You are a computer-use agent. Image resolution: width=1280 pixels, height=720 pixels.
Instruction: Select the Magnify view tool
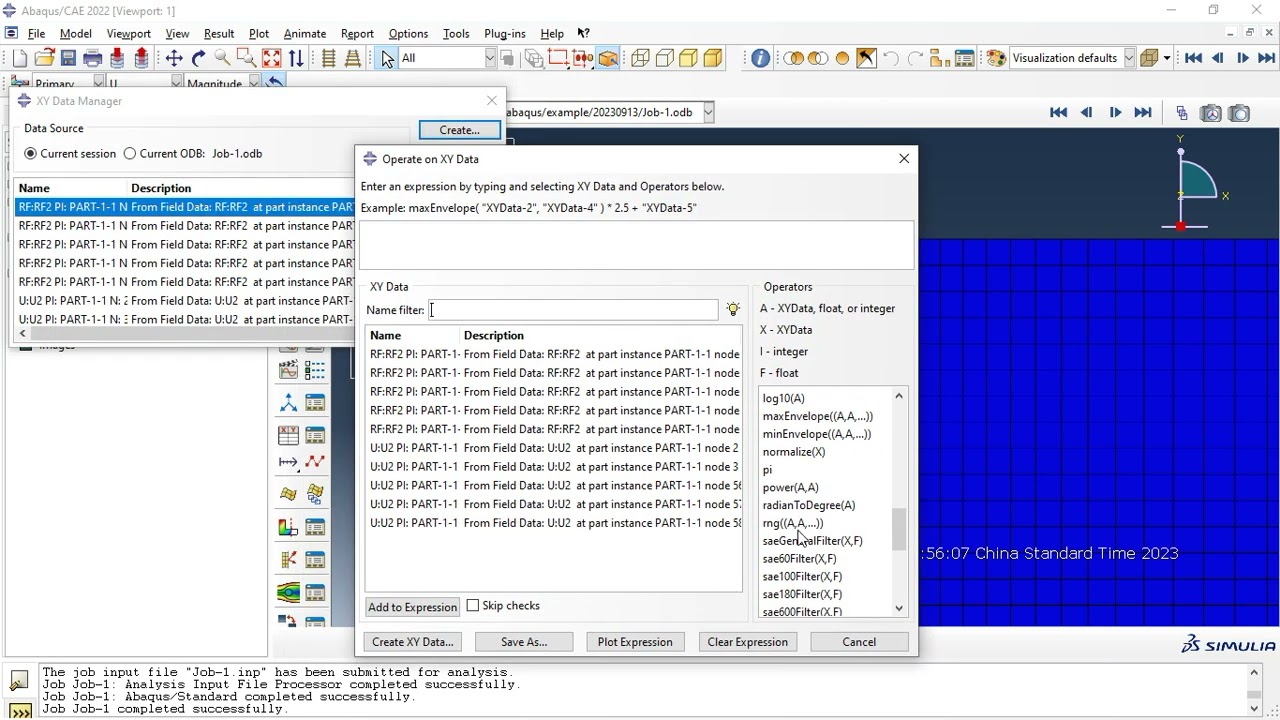click(x=222, y=58)
